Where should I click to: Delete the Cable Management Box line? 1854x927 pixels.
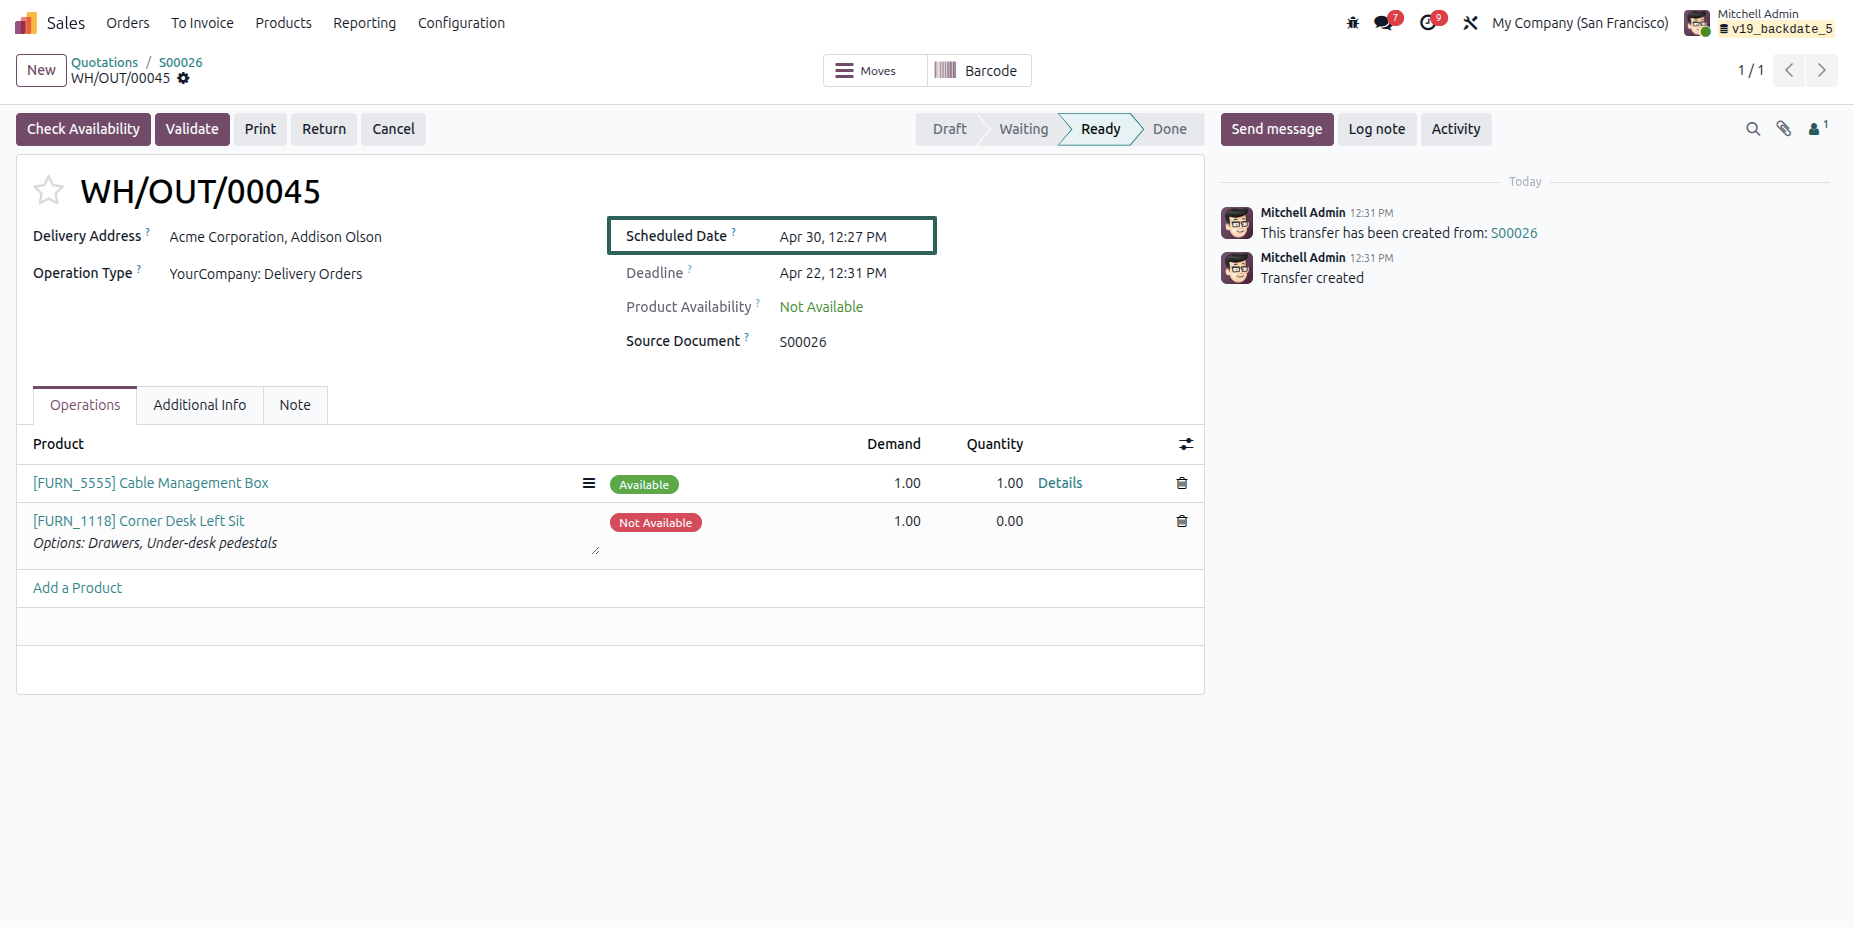[x=1182, y=483]
